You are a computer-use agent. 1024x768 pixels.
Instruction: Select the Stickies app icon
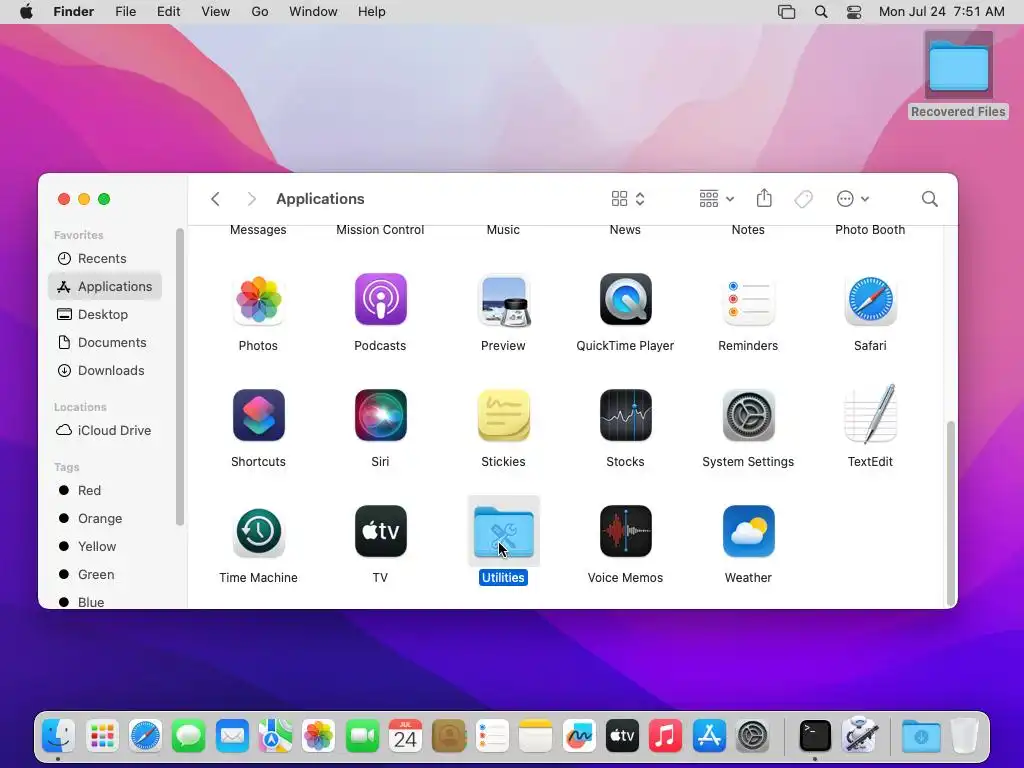(503, 415)
